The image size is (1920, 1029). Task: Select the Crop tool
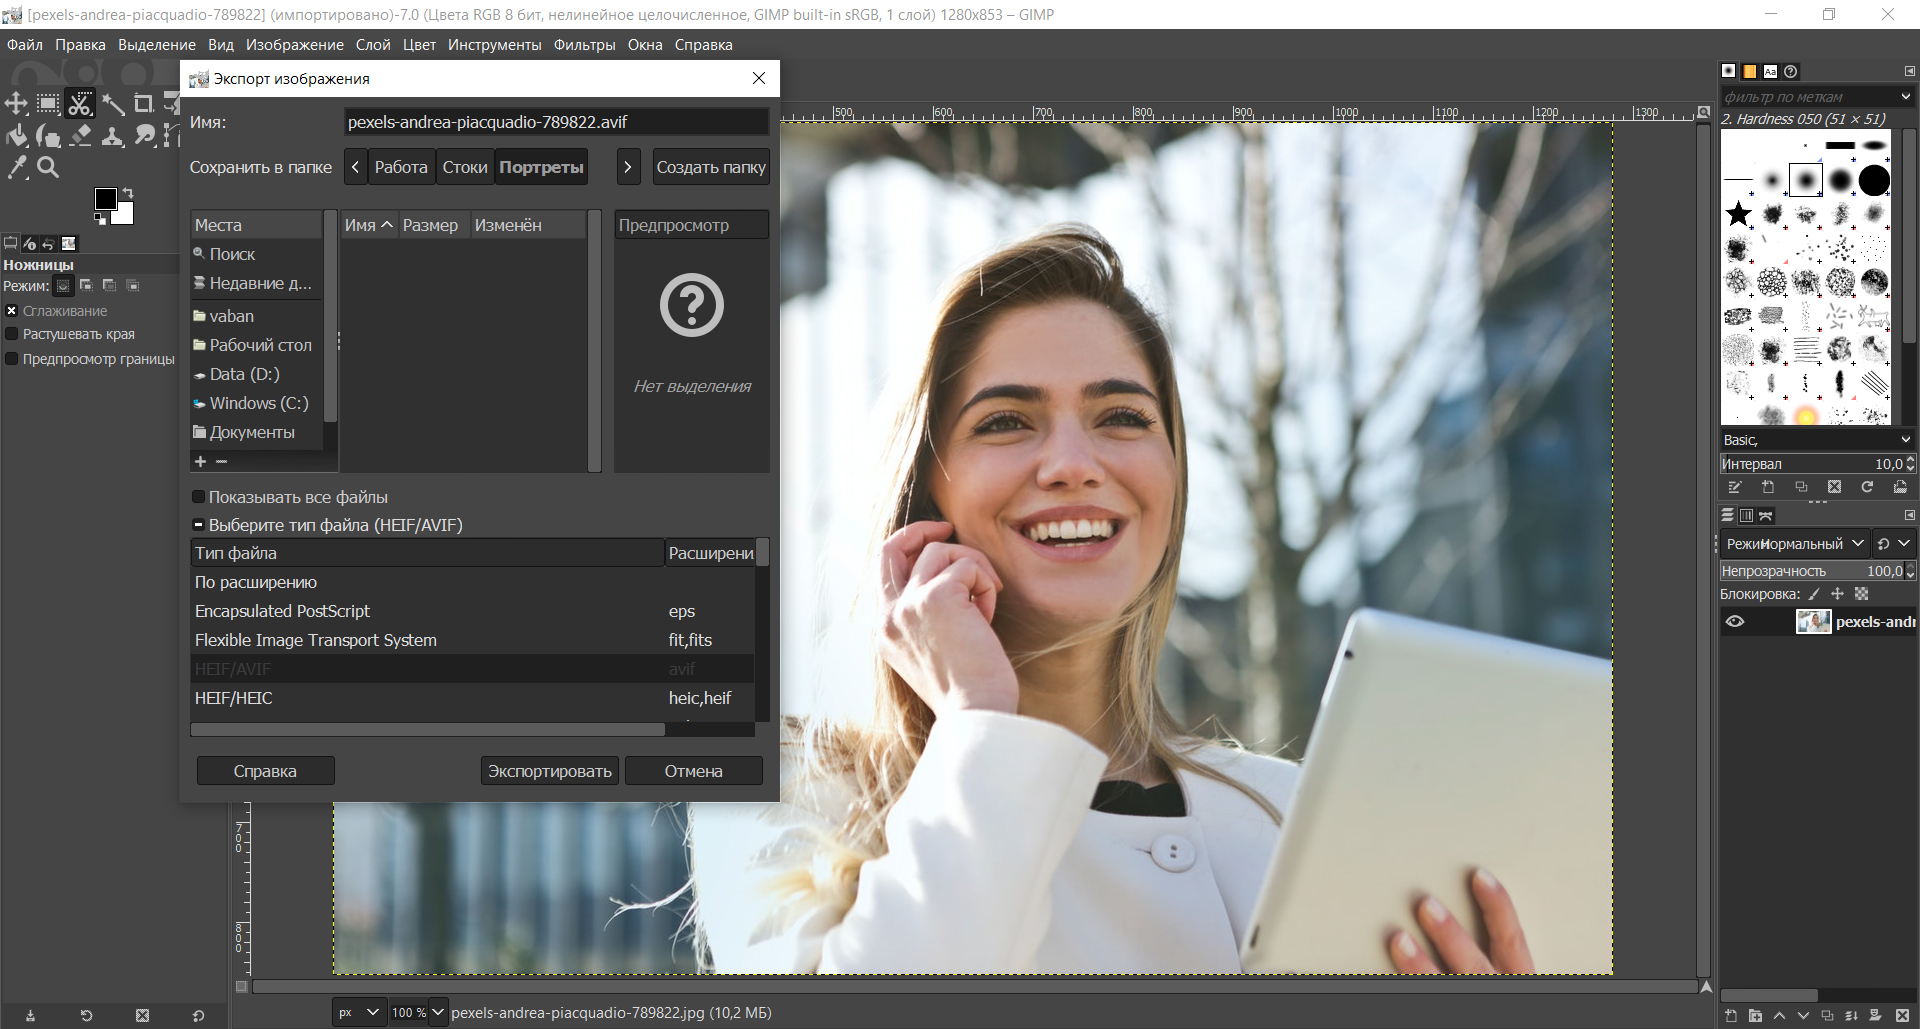coord(144,104)
